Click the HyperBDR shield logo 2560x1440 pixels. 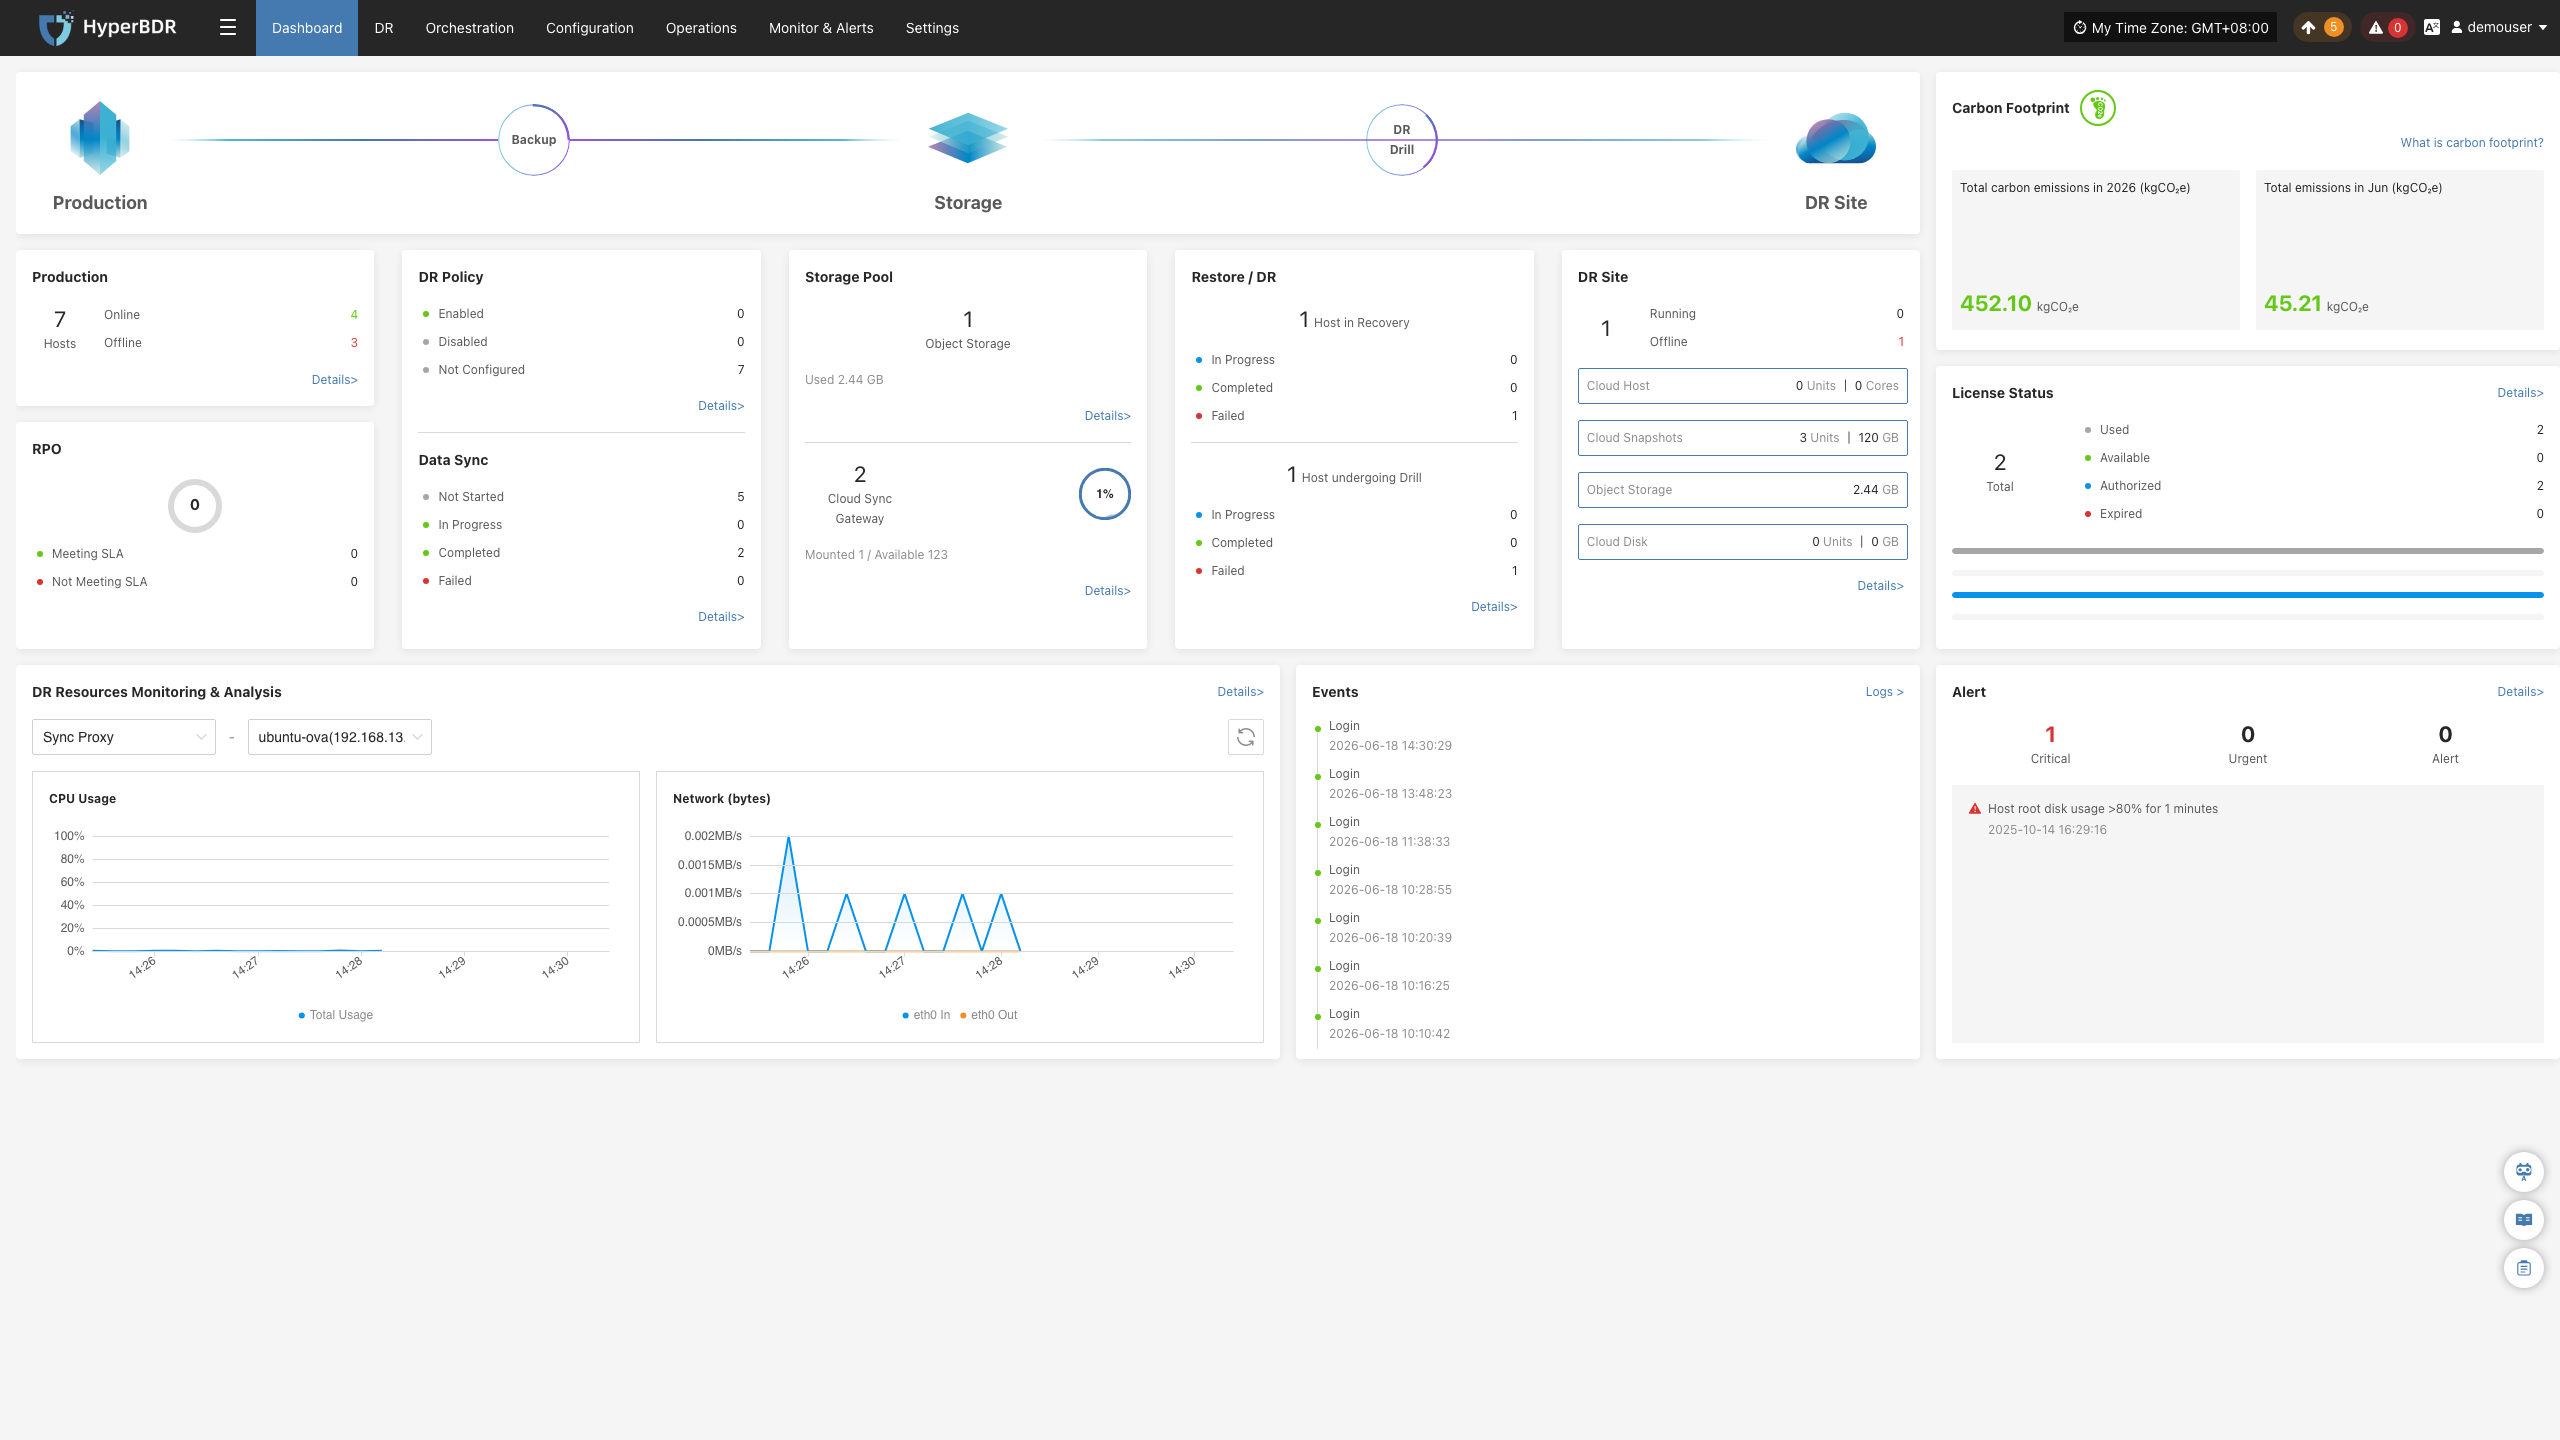tap(56, 28)
